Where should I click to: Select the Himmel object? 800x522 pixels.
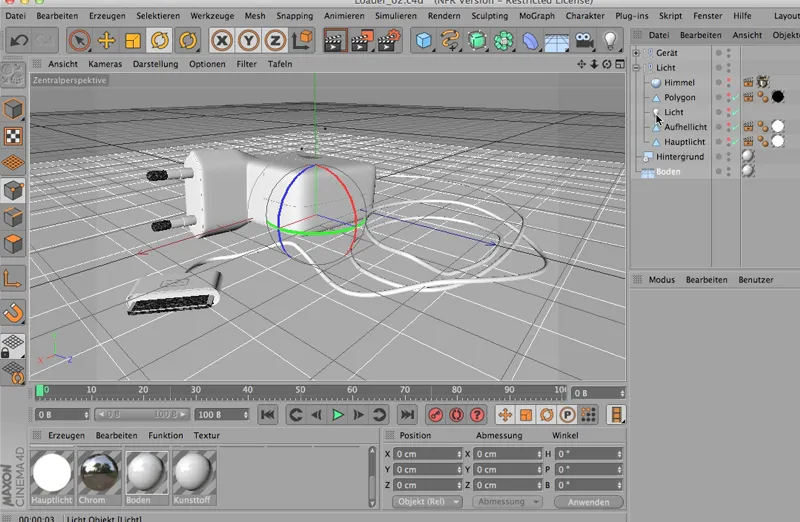point(679,82)
